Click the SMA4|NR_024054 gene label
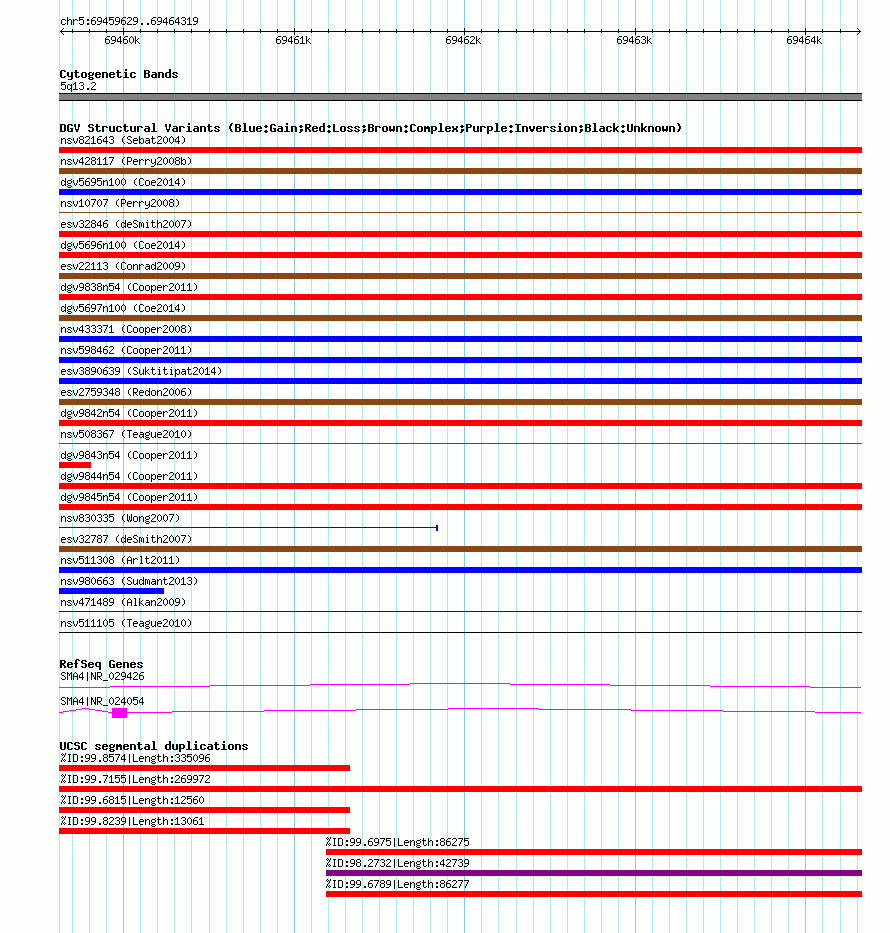The width and height of the screenshot is (890, 933). 102,702
